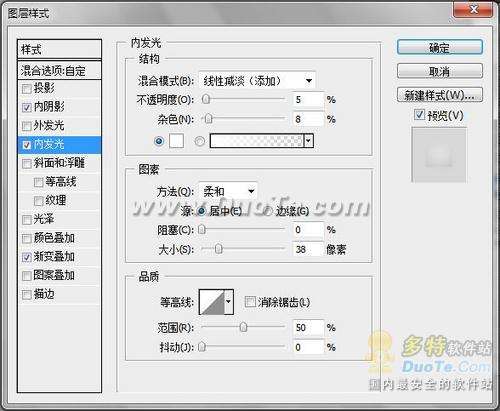
Task: Open the white glow color swatch
Action: (177, 141)
